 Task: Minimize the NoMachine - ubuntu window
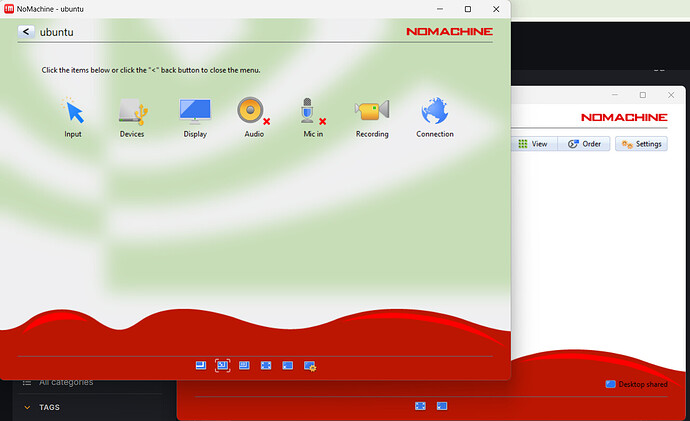coord(440,9)
